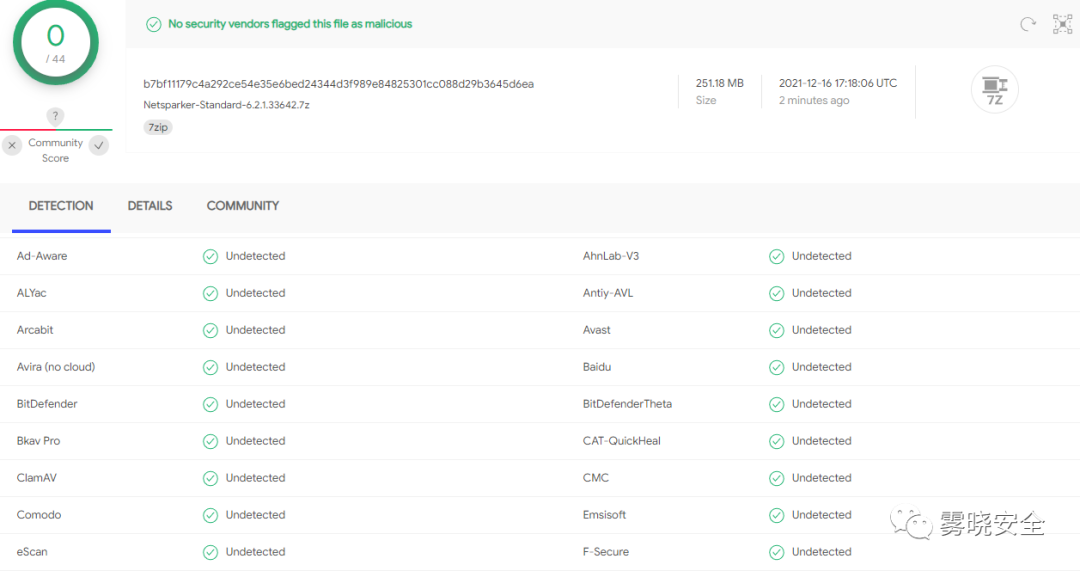Click the Emsisoft vendor name

coord(604,515)
